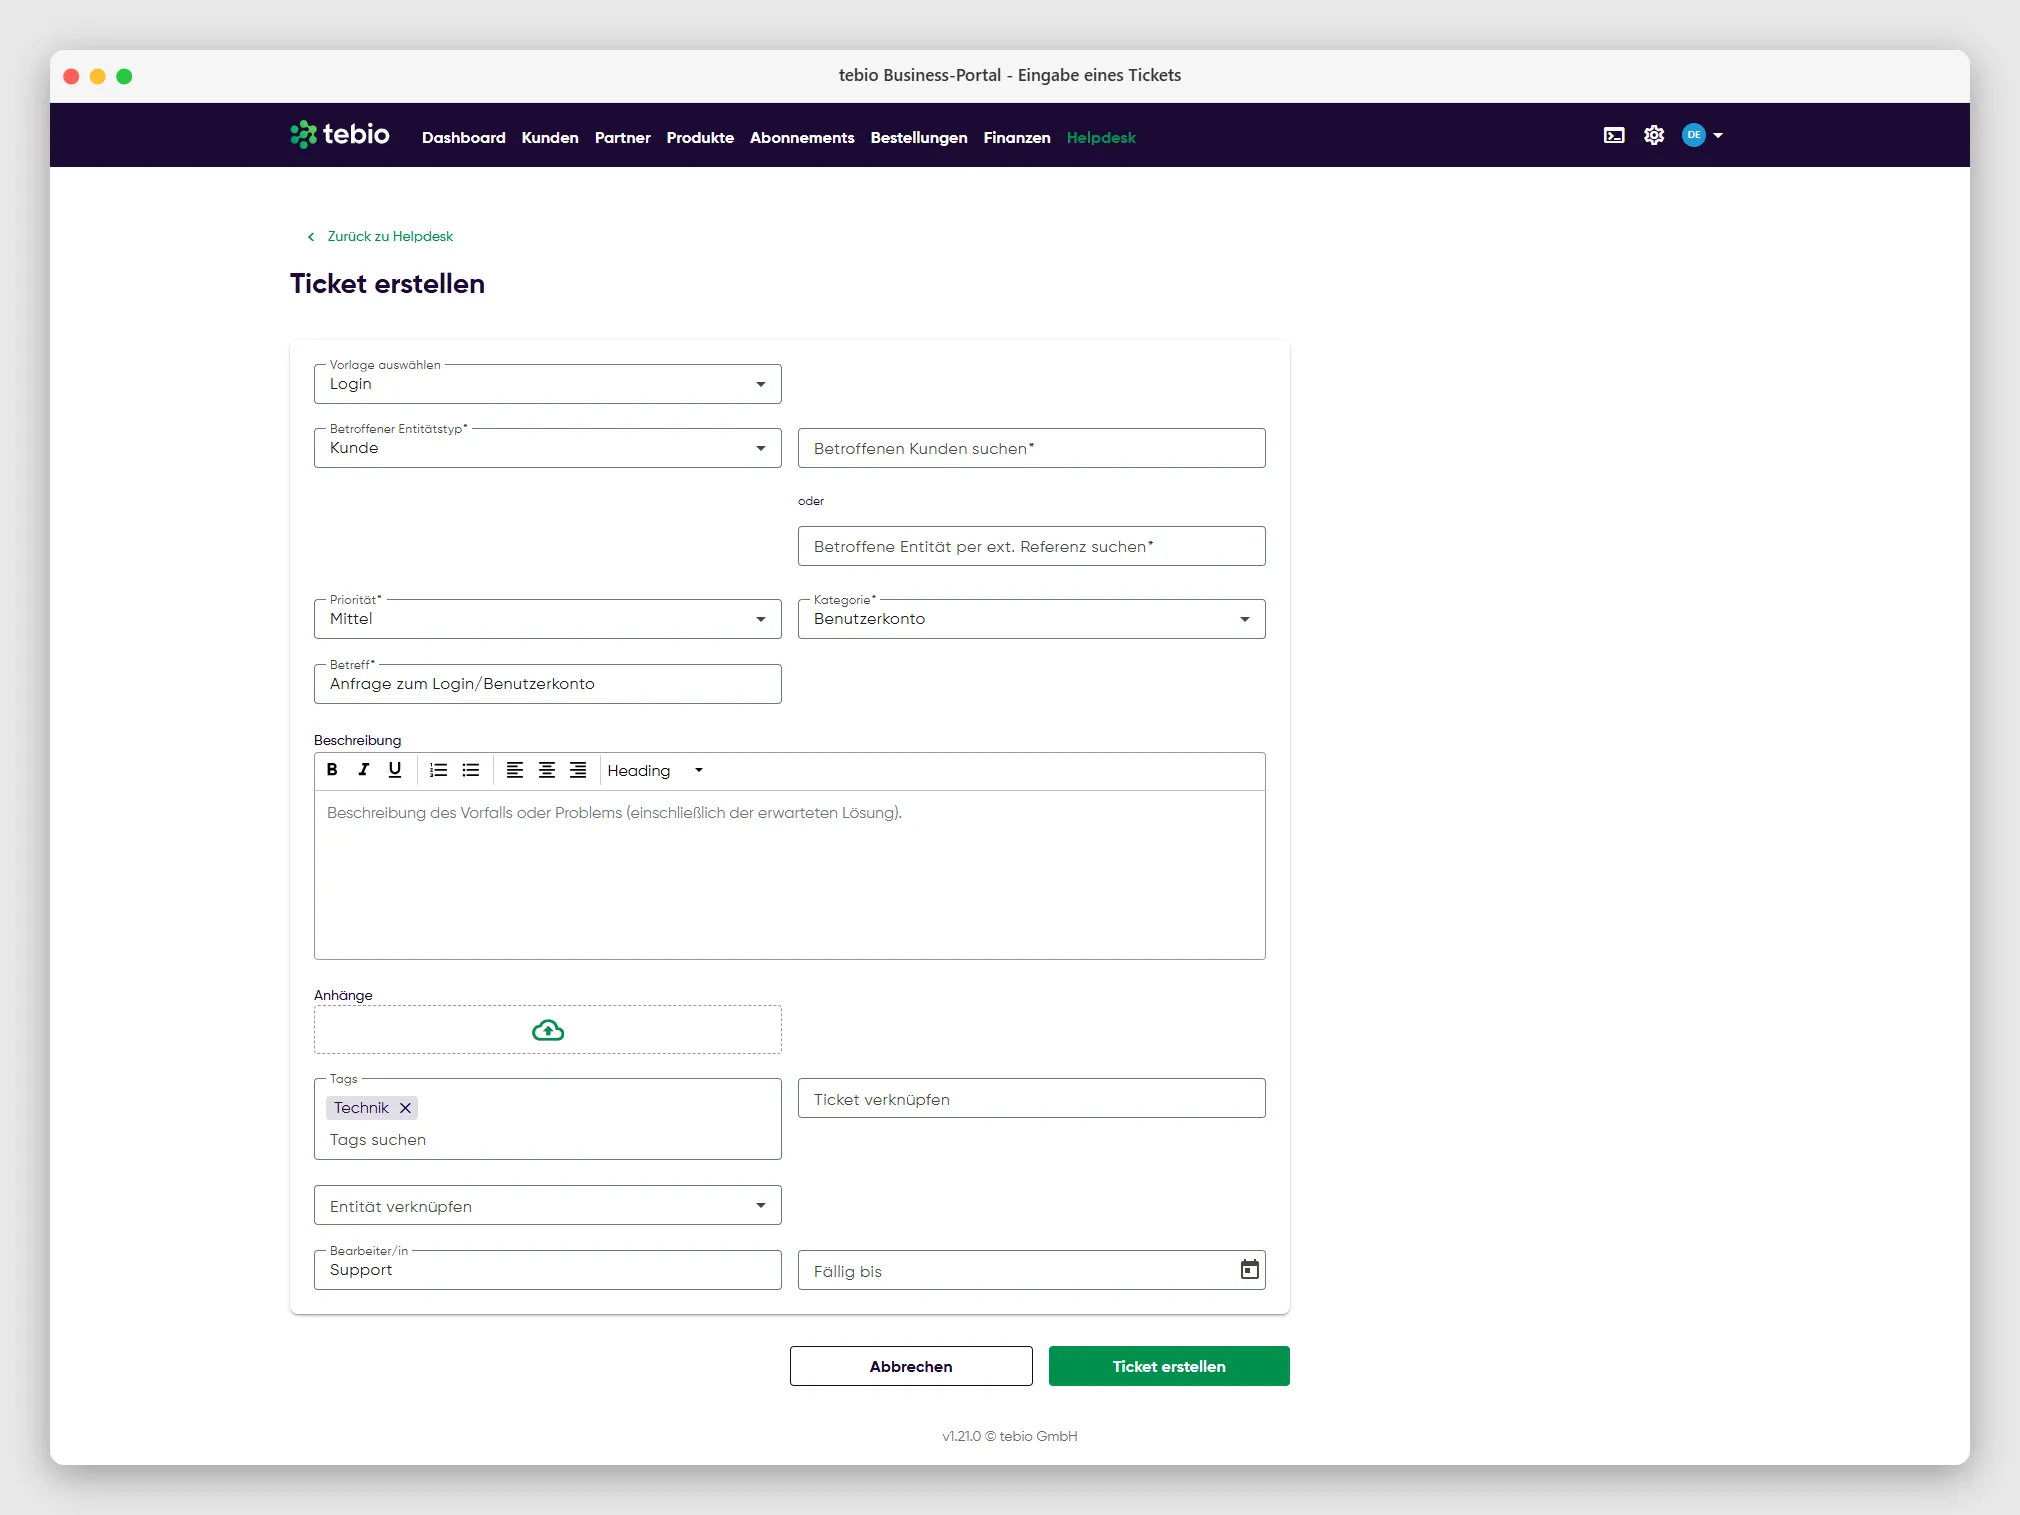This screenshot has width=2020, height=1515.
Task: Toggle underline formatting
Action: pyautogui.click(x=395, y=770)
